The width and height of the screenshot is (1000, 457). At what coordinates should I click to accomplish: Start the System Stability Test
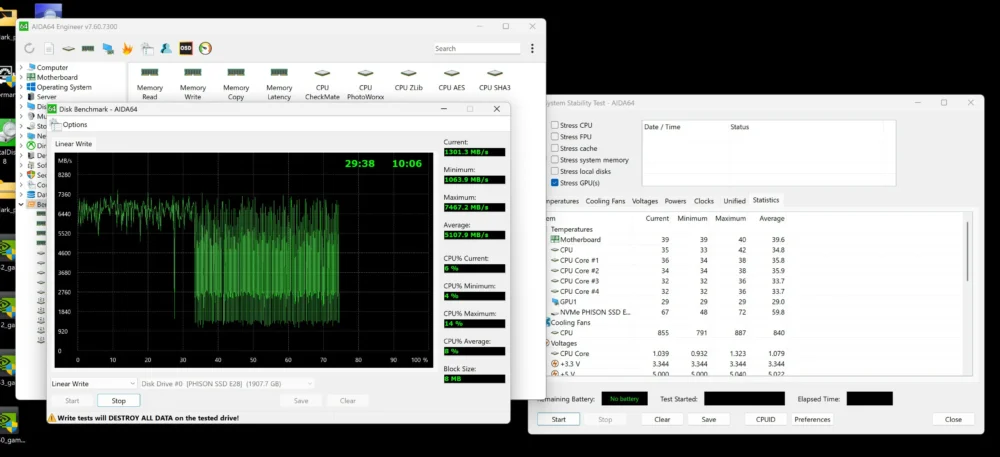[559, 419]
